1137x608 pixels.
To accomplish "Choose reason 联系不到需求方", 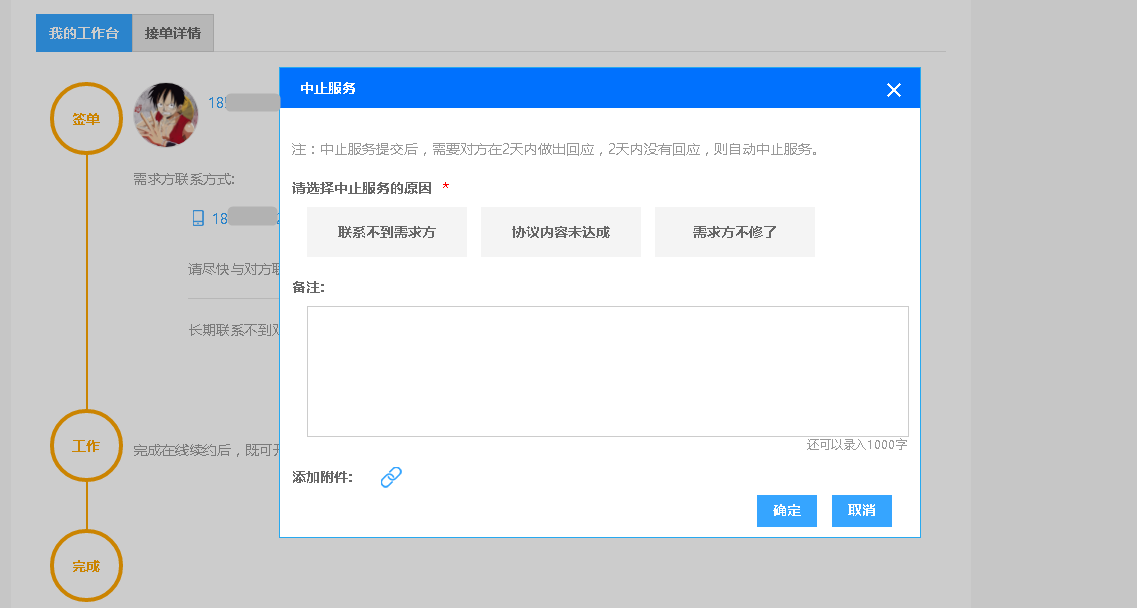I will pyautogui.click(x=387, y=232).
